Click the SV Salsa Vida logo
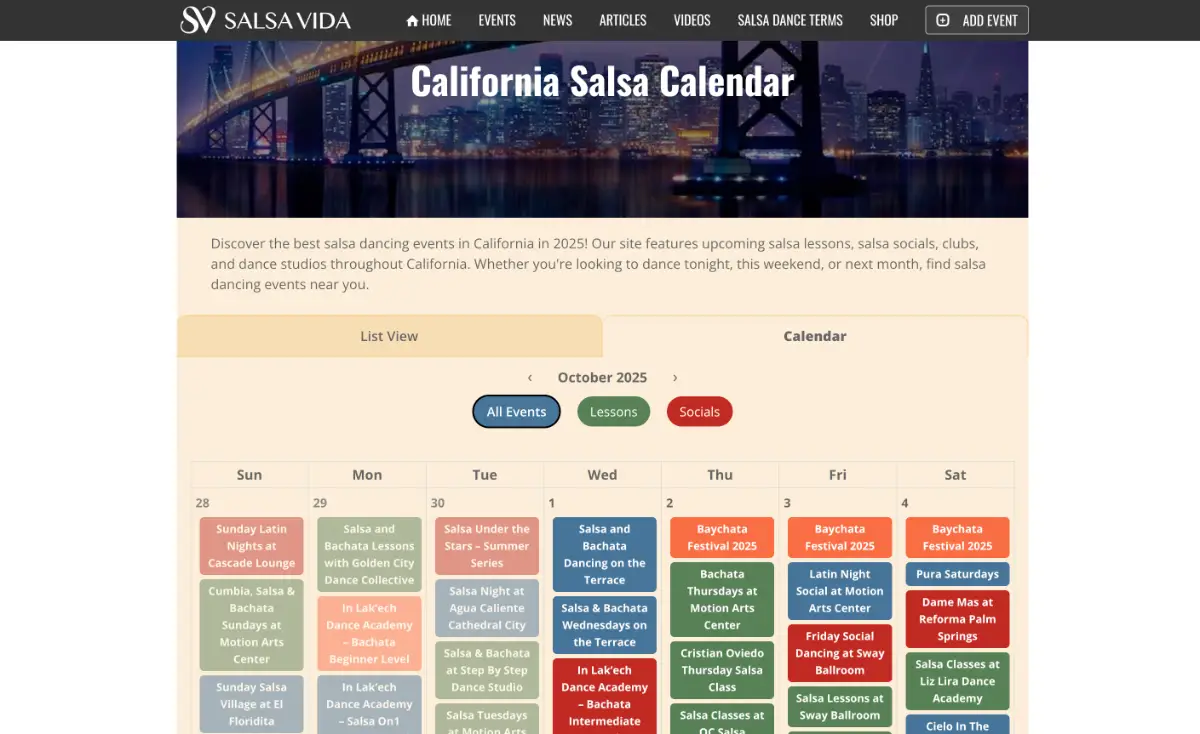The image size is (1200, 734). click(x=265, y=19)
